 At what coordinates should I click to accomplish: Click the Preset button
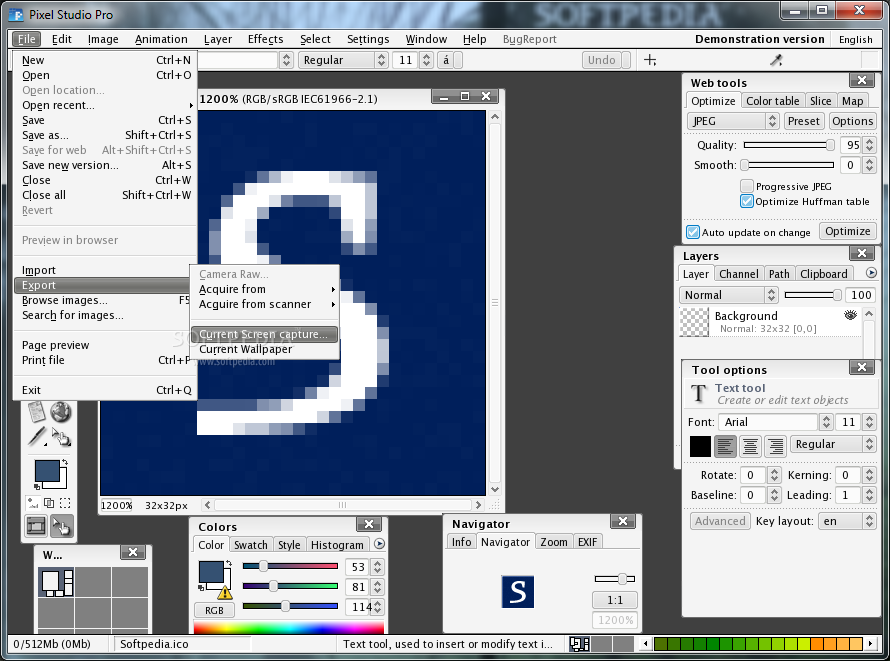pyautogui.click(x=803, y=121)
